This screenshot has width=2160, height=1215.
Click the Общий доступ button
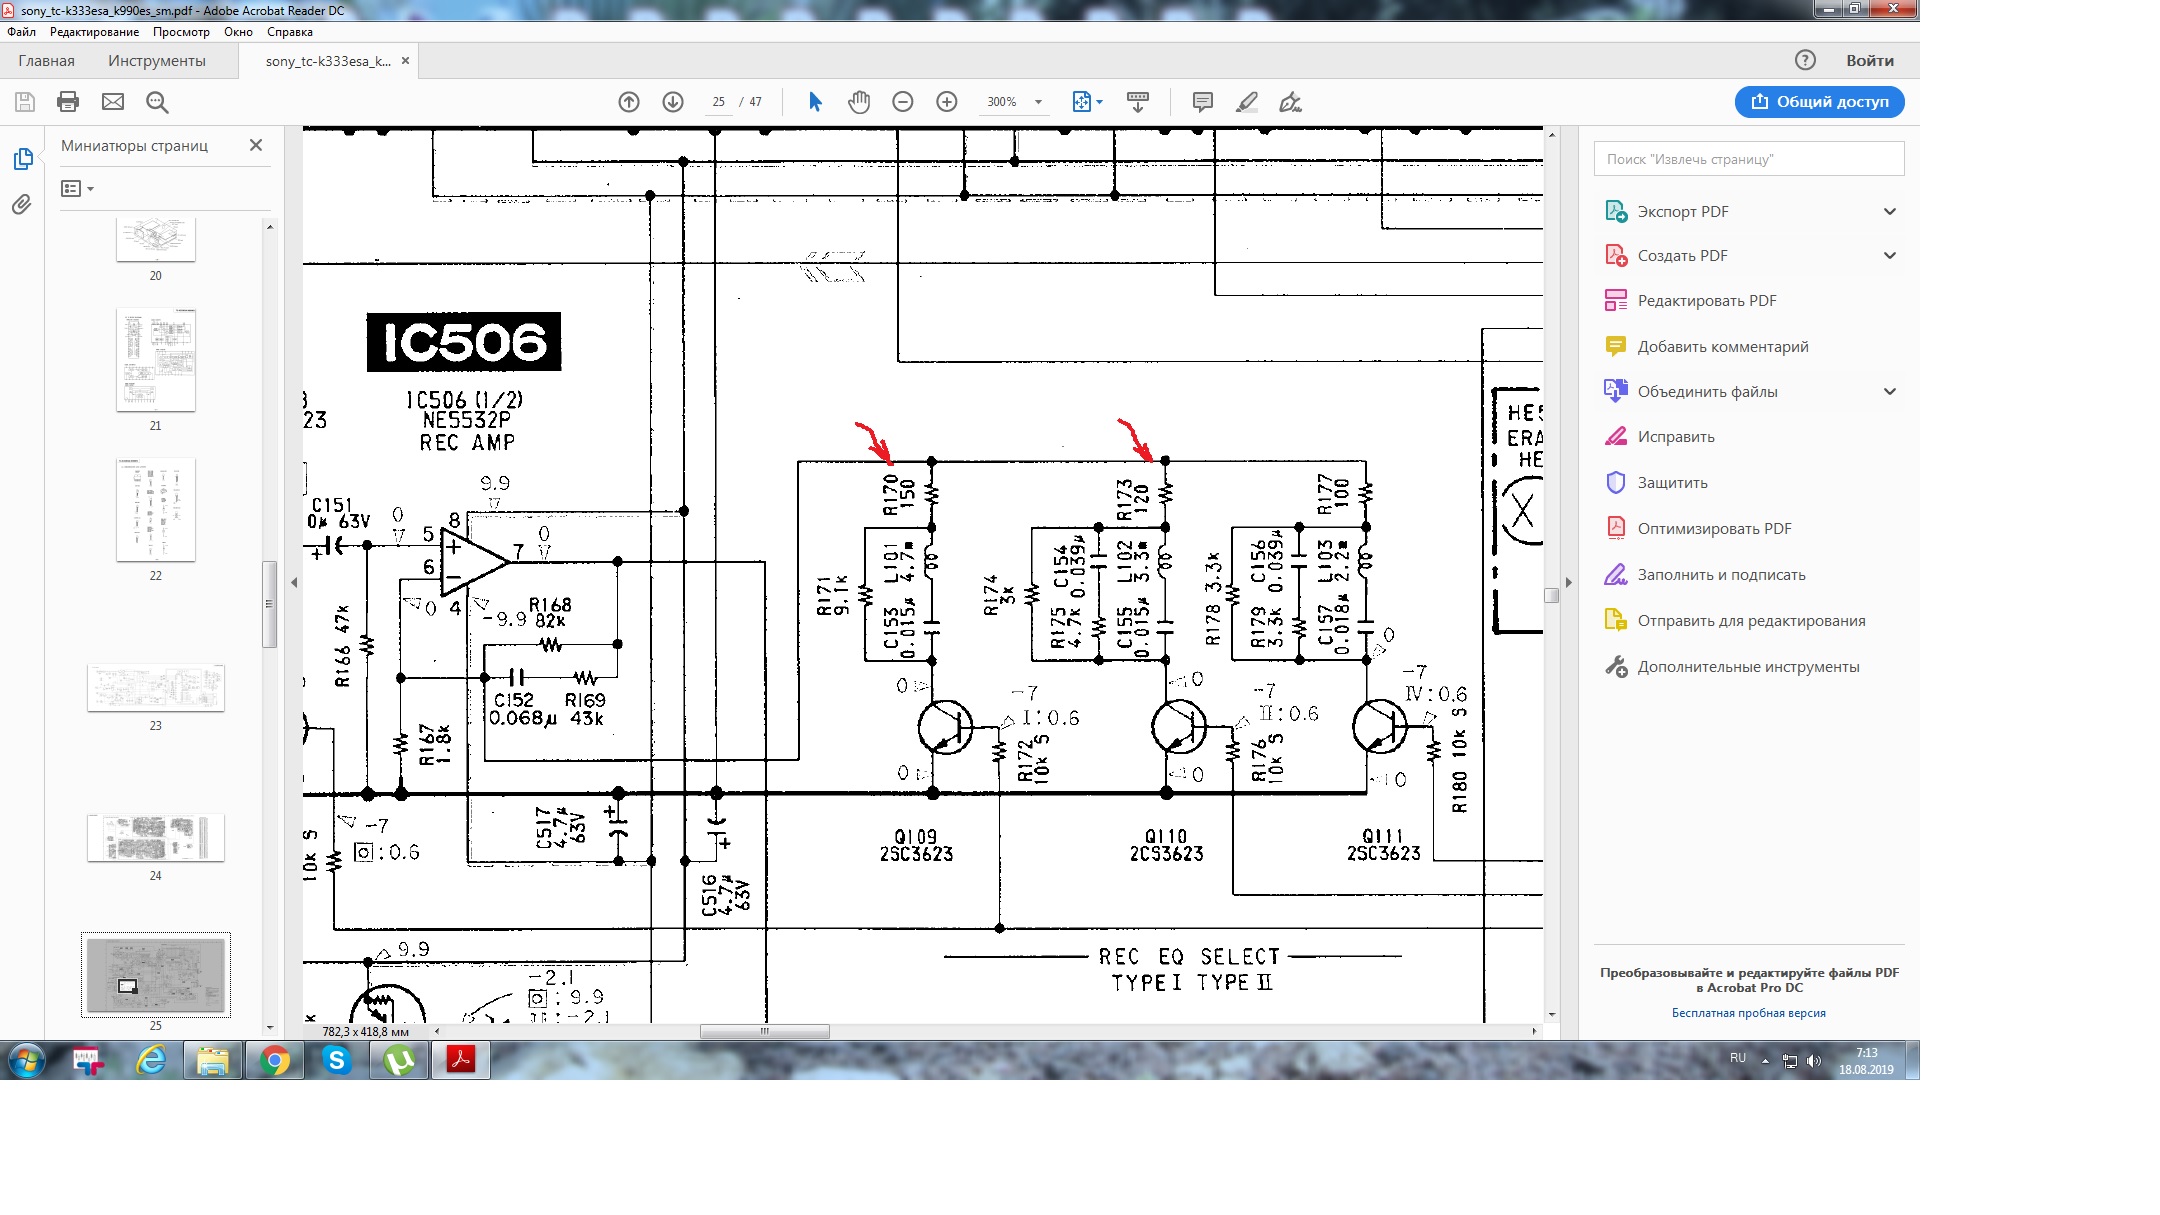1819,102
